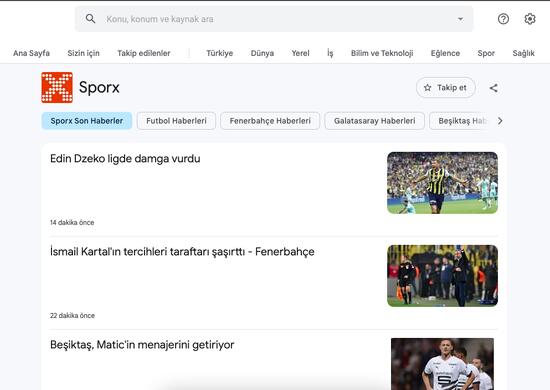This screenshot has height=390, width=550.
Task: Open the help question mark icon
Action: click(503, 19)
